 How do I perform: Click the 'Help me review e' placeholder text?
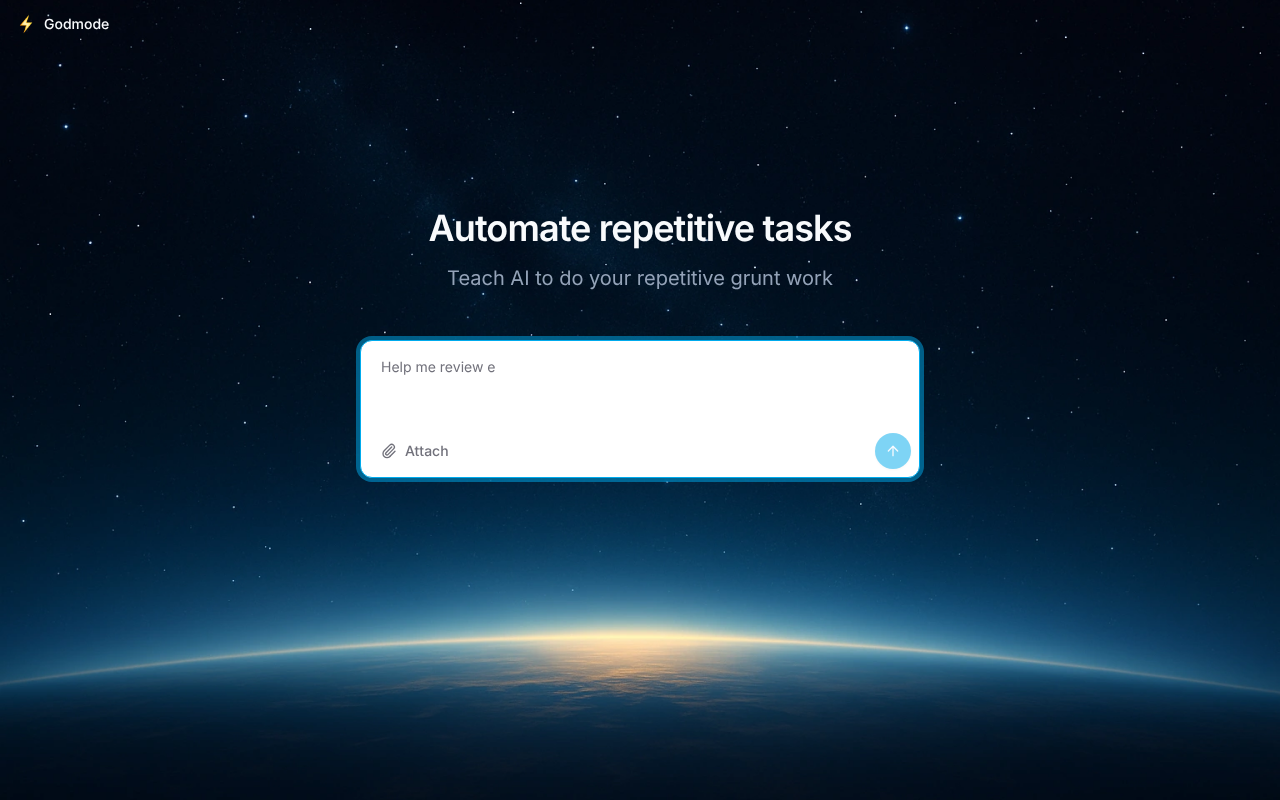coord(438,367)
